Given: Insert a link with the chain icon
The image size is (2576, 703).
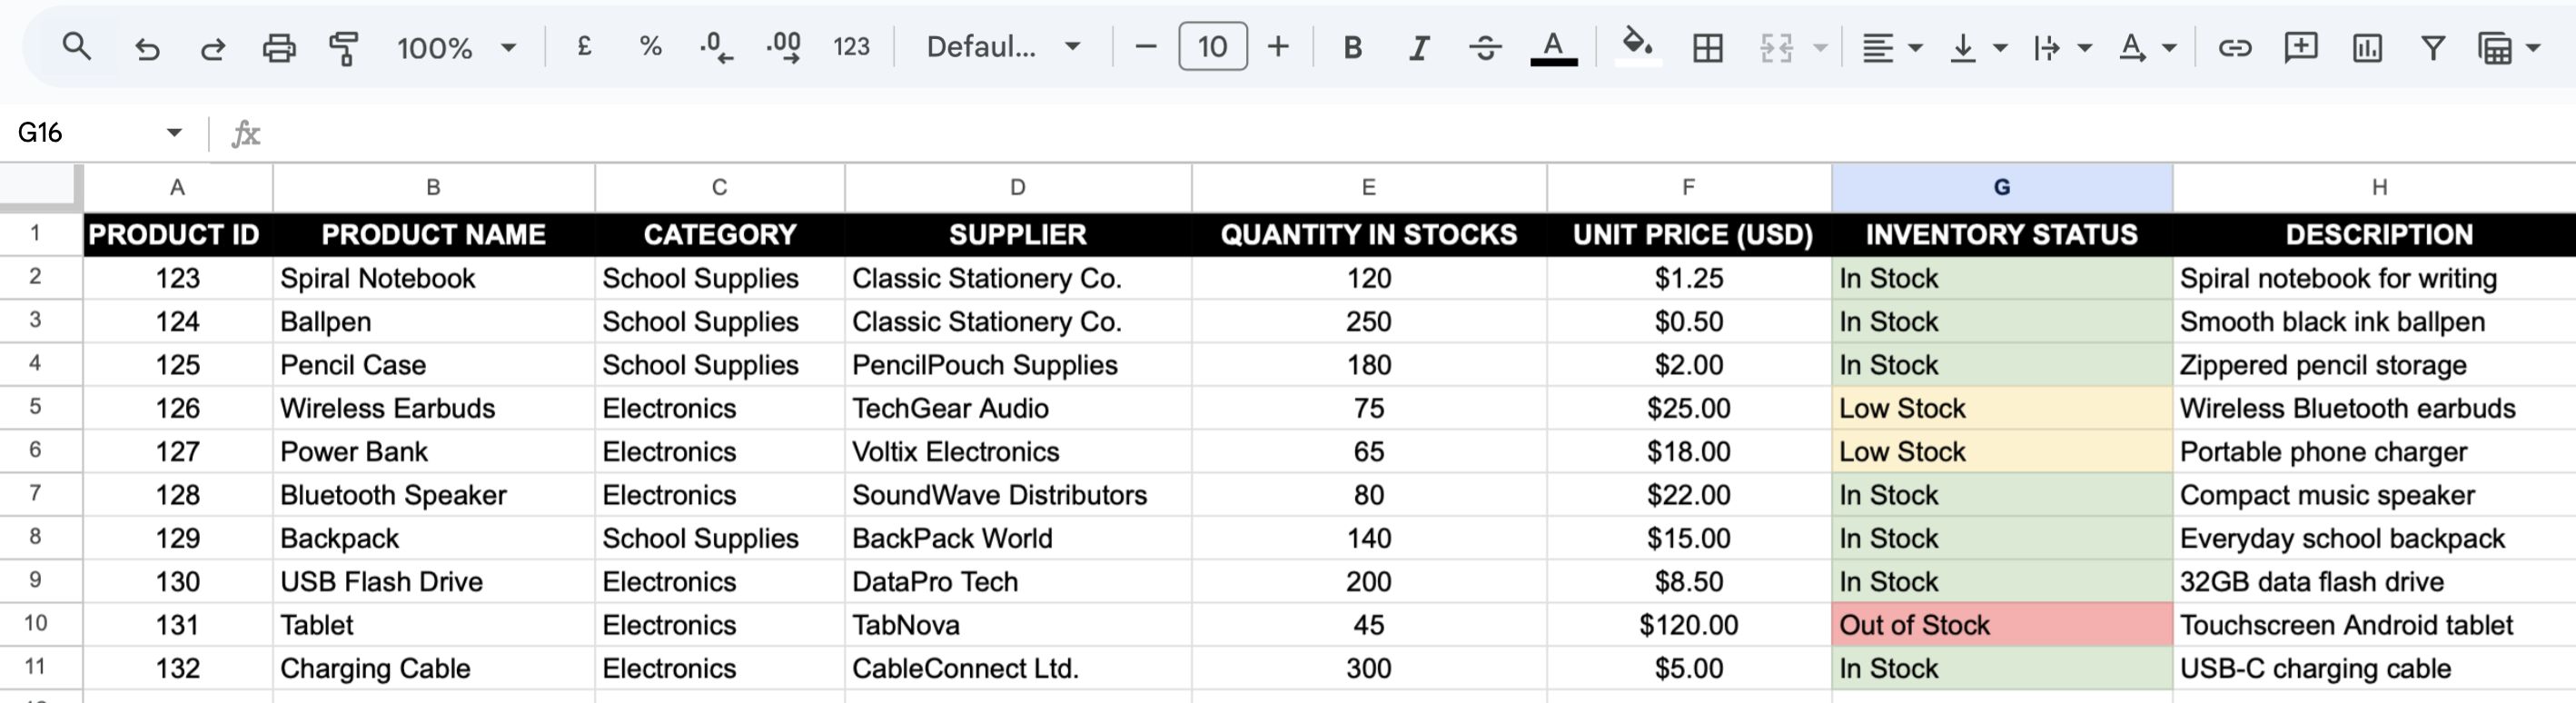Looking at the screenshot, I should coord(2234,47).
